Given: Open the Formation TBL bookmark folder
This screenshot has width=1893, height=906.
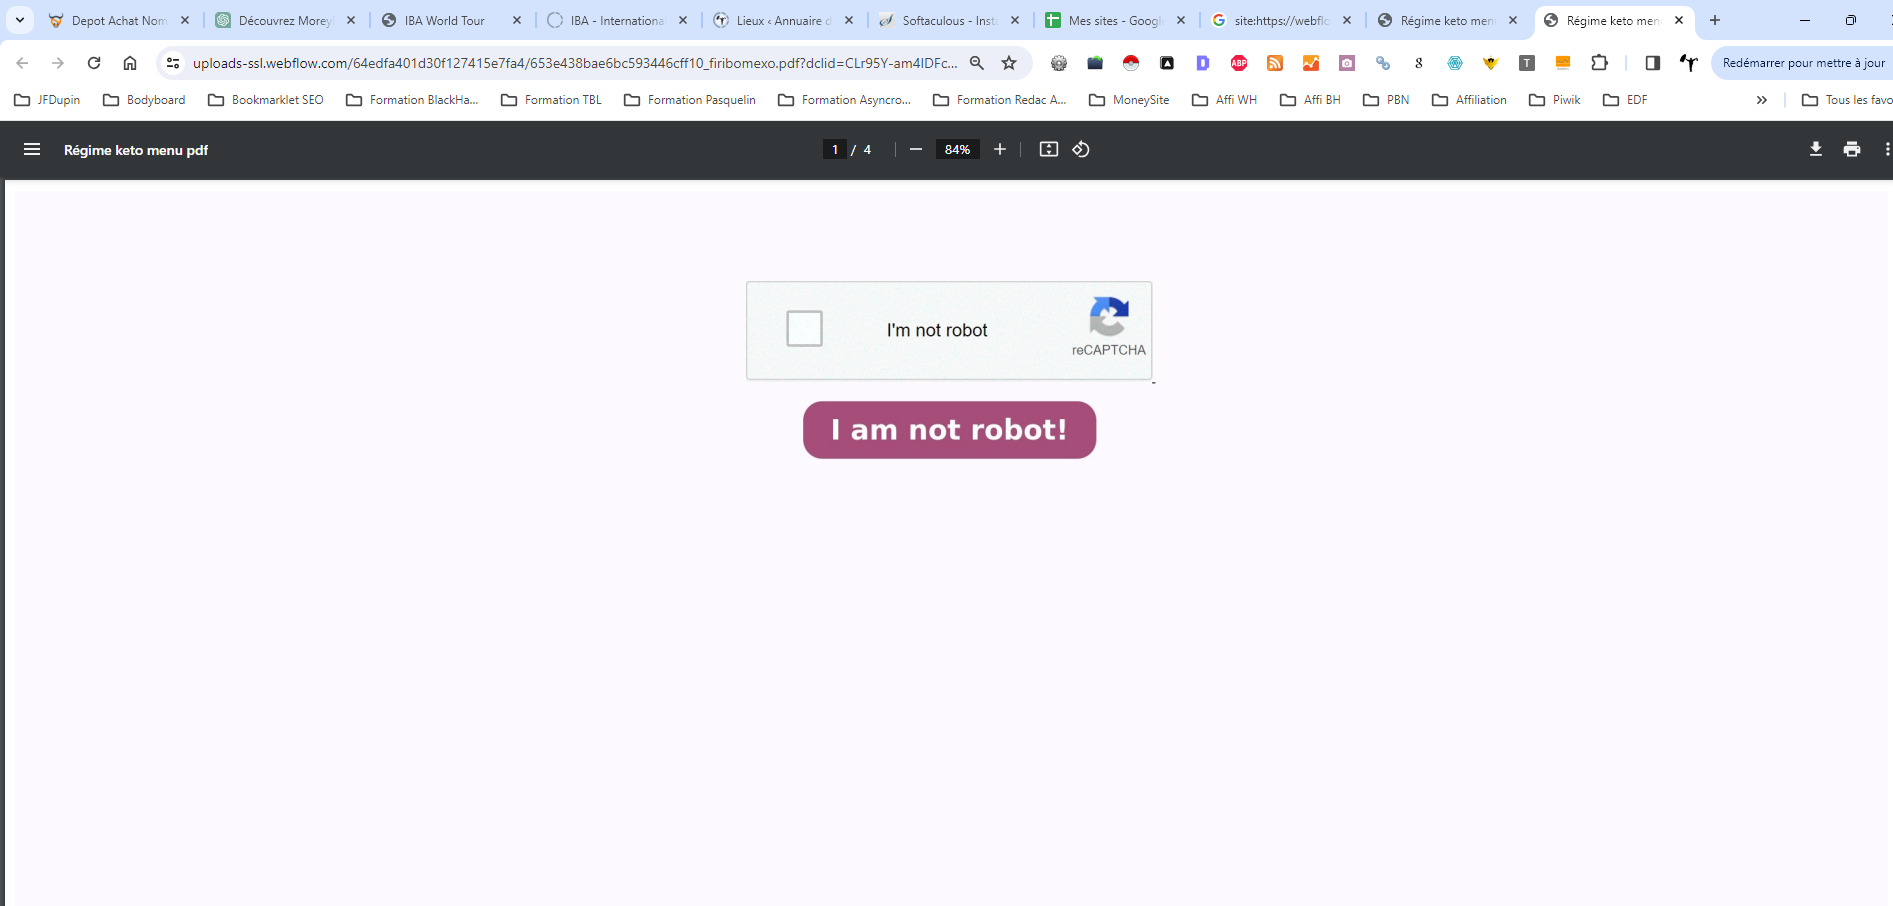Looking at the screenshot, I should click(x=552, y=100).
